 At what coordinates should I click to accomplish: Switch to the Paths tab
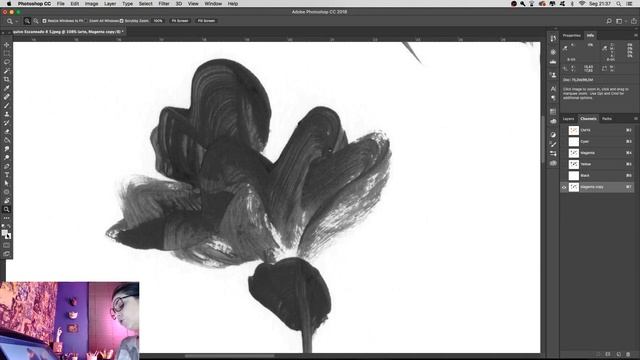[x=607, y=119]
